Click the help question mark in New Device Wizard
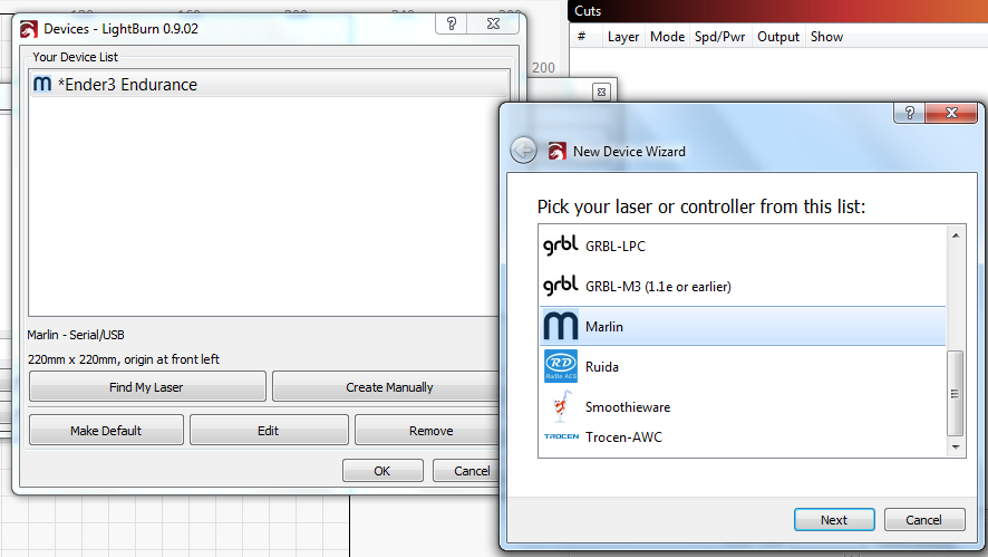The width and height of the screenshot is (988, 557). point(909,113)
